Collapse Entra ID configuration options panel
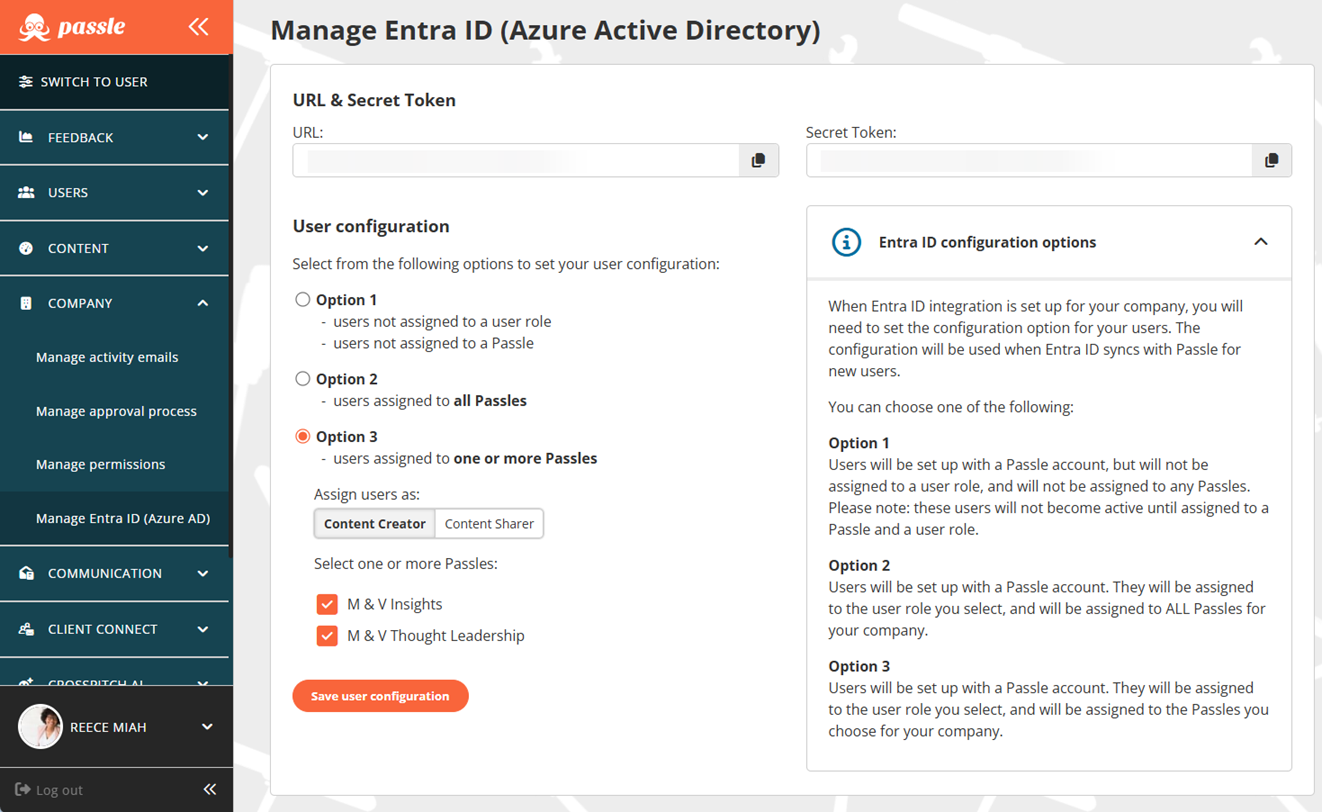The image size is (1322, 812). click(x=1261, y=242)
